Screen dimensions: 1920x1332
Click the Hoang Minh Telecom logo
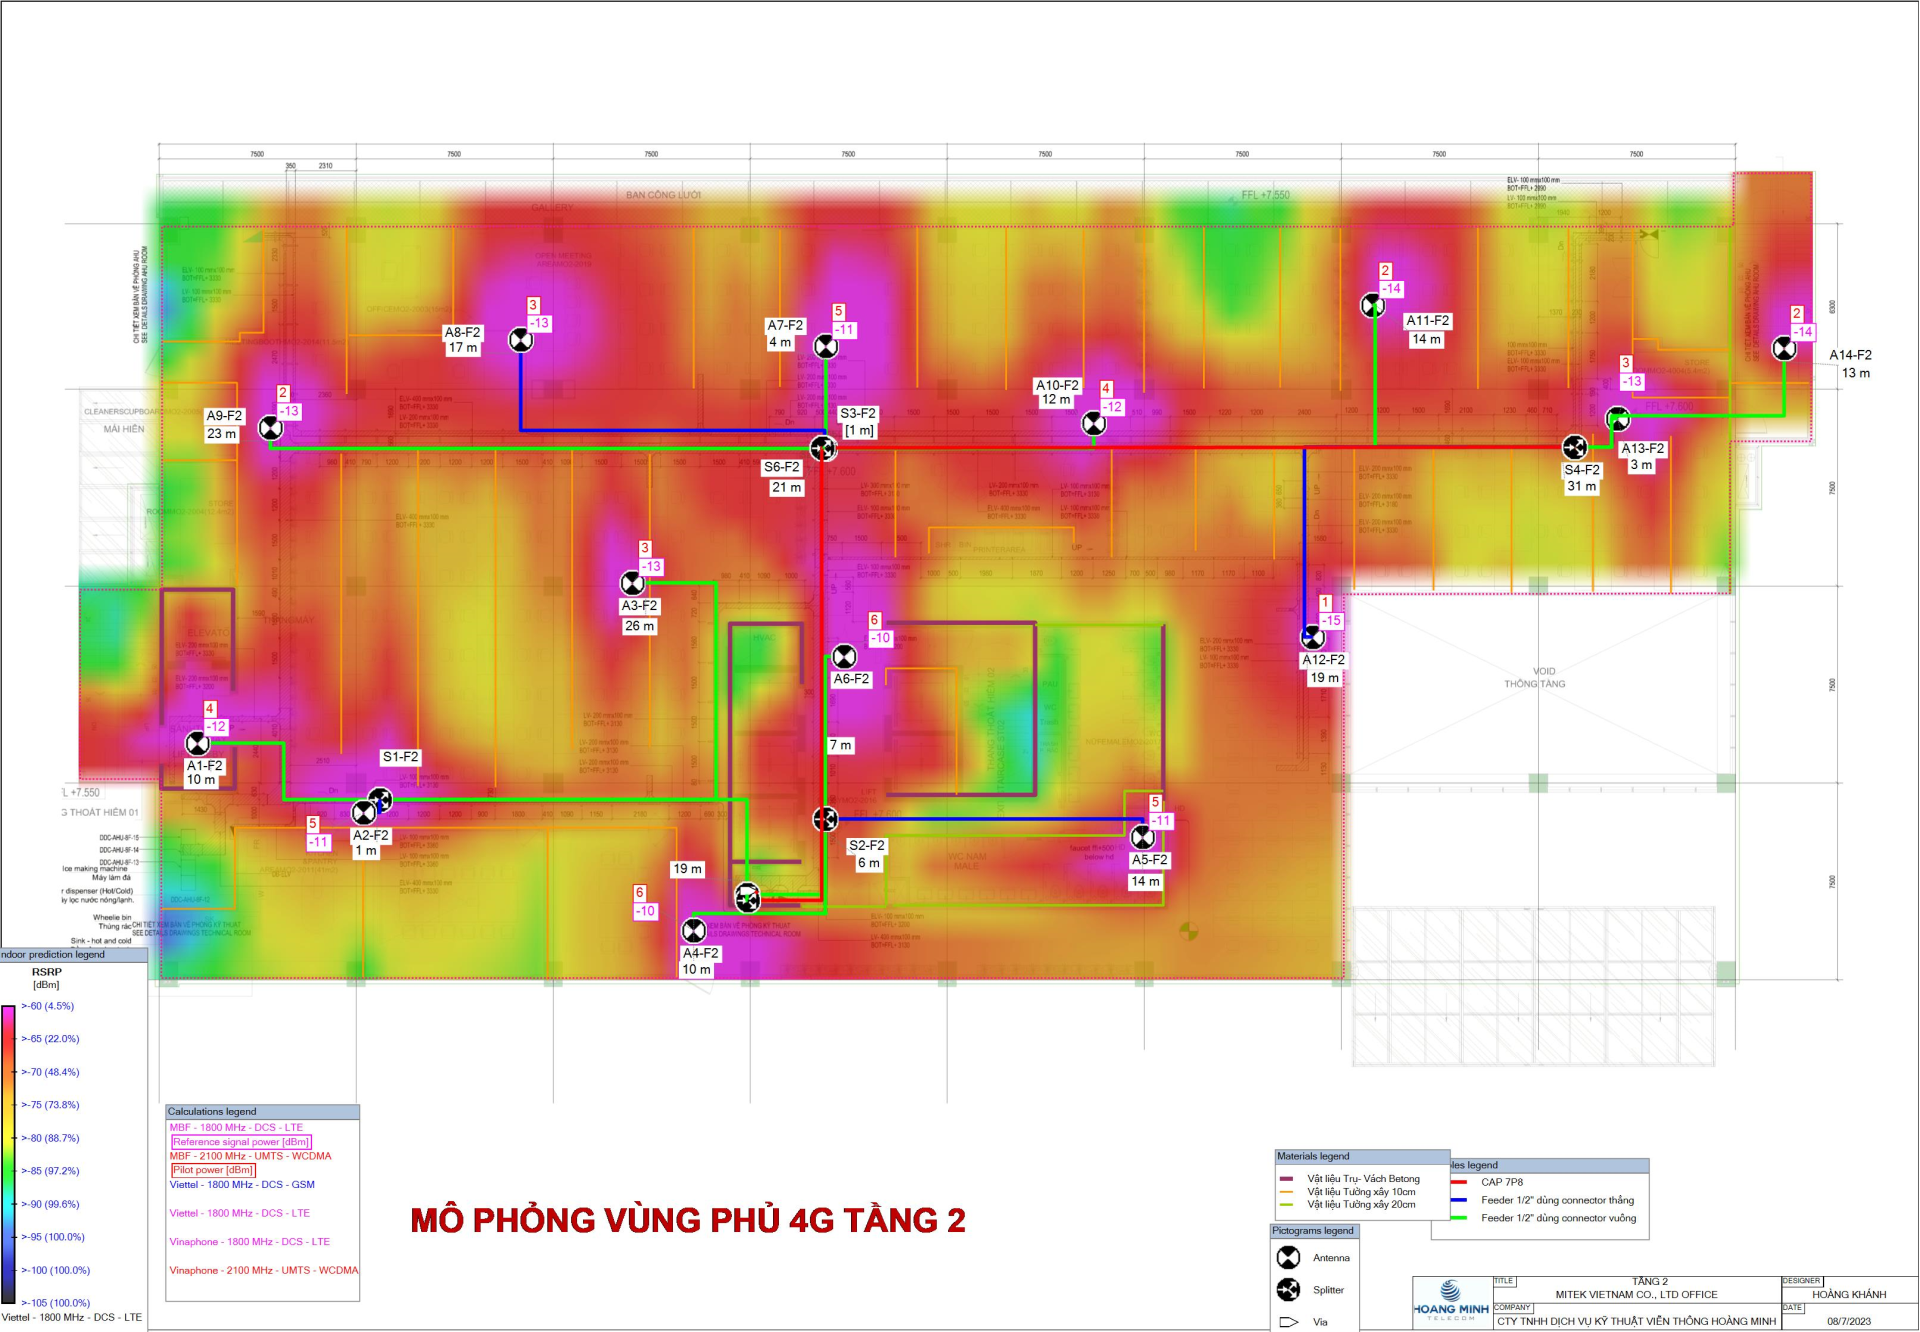click(x=1450, y=1301)
